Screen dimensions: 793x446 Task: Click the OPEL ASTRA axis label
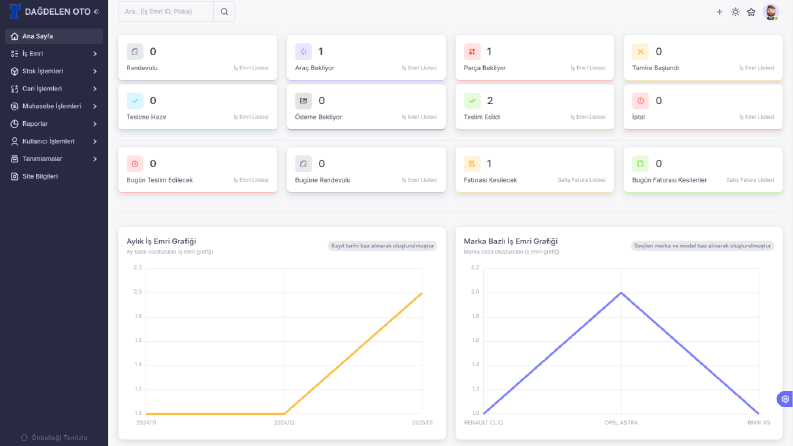click(x=621, y=423)
